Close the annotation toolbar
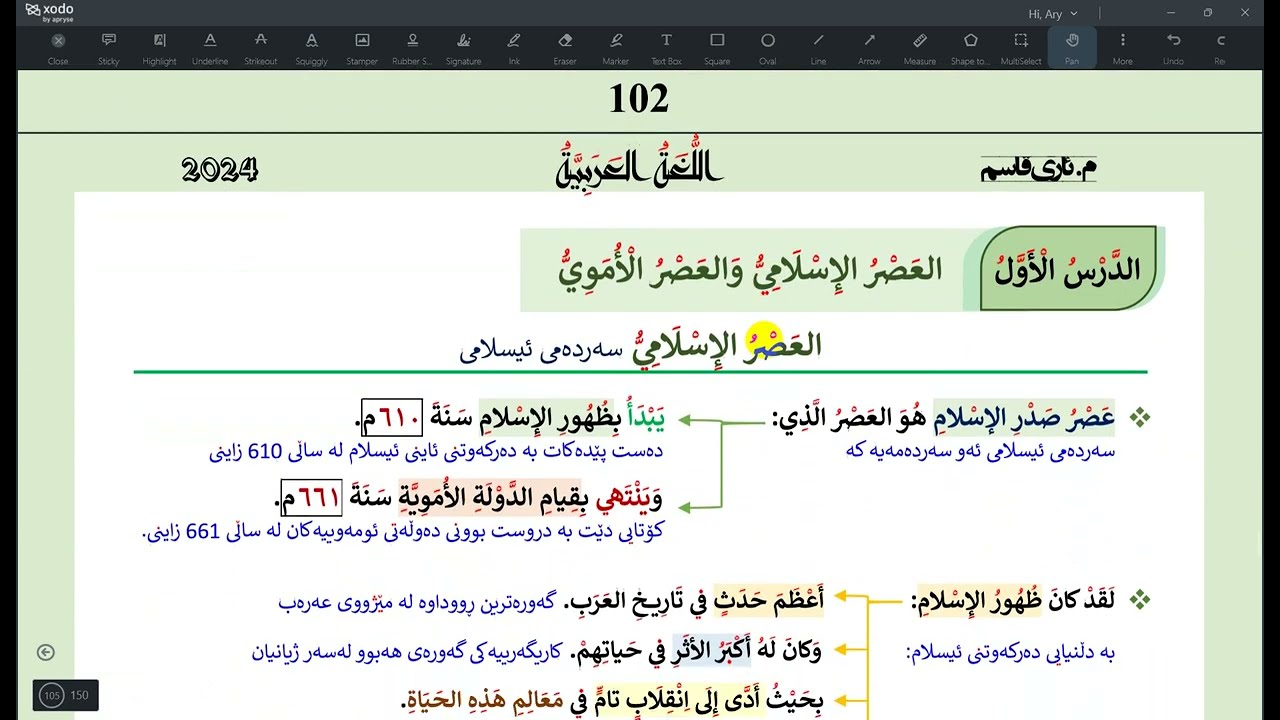The width and height of the screenshot is (1280, 720). [x=58, y=47]
